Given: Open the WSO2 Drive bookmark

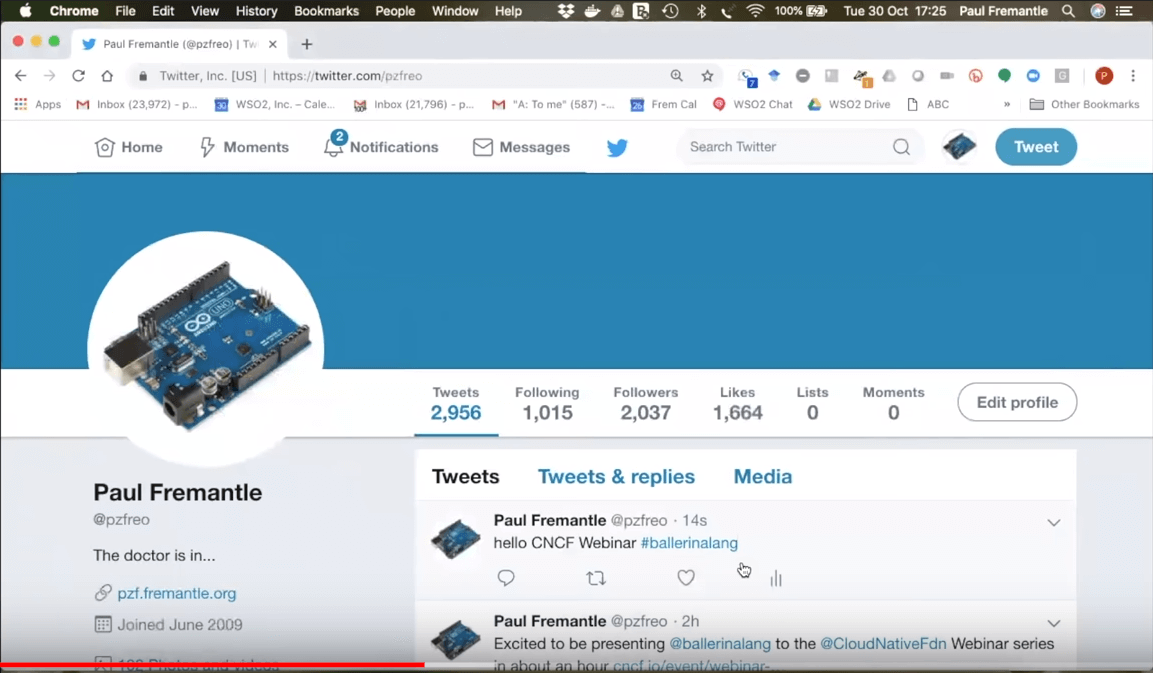Looking at the screenshot, I should (849, 104).
